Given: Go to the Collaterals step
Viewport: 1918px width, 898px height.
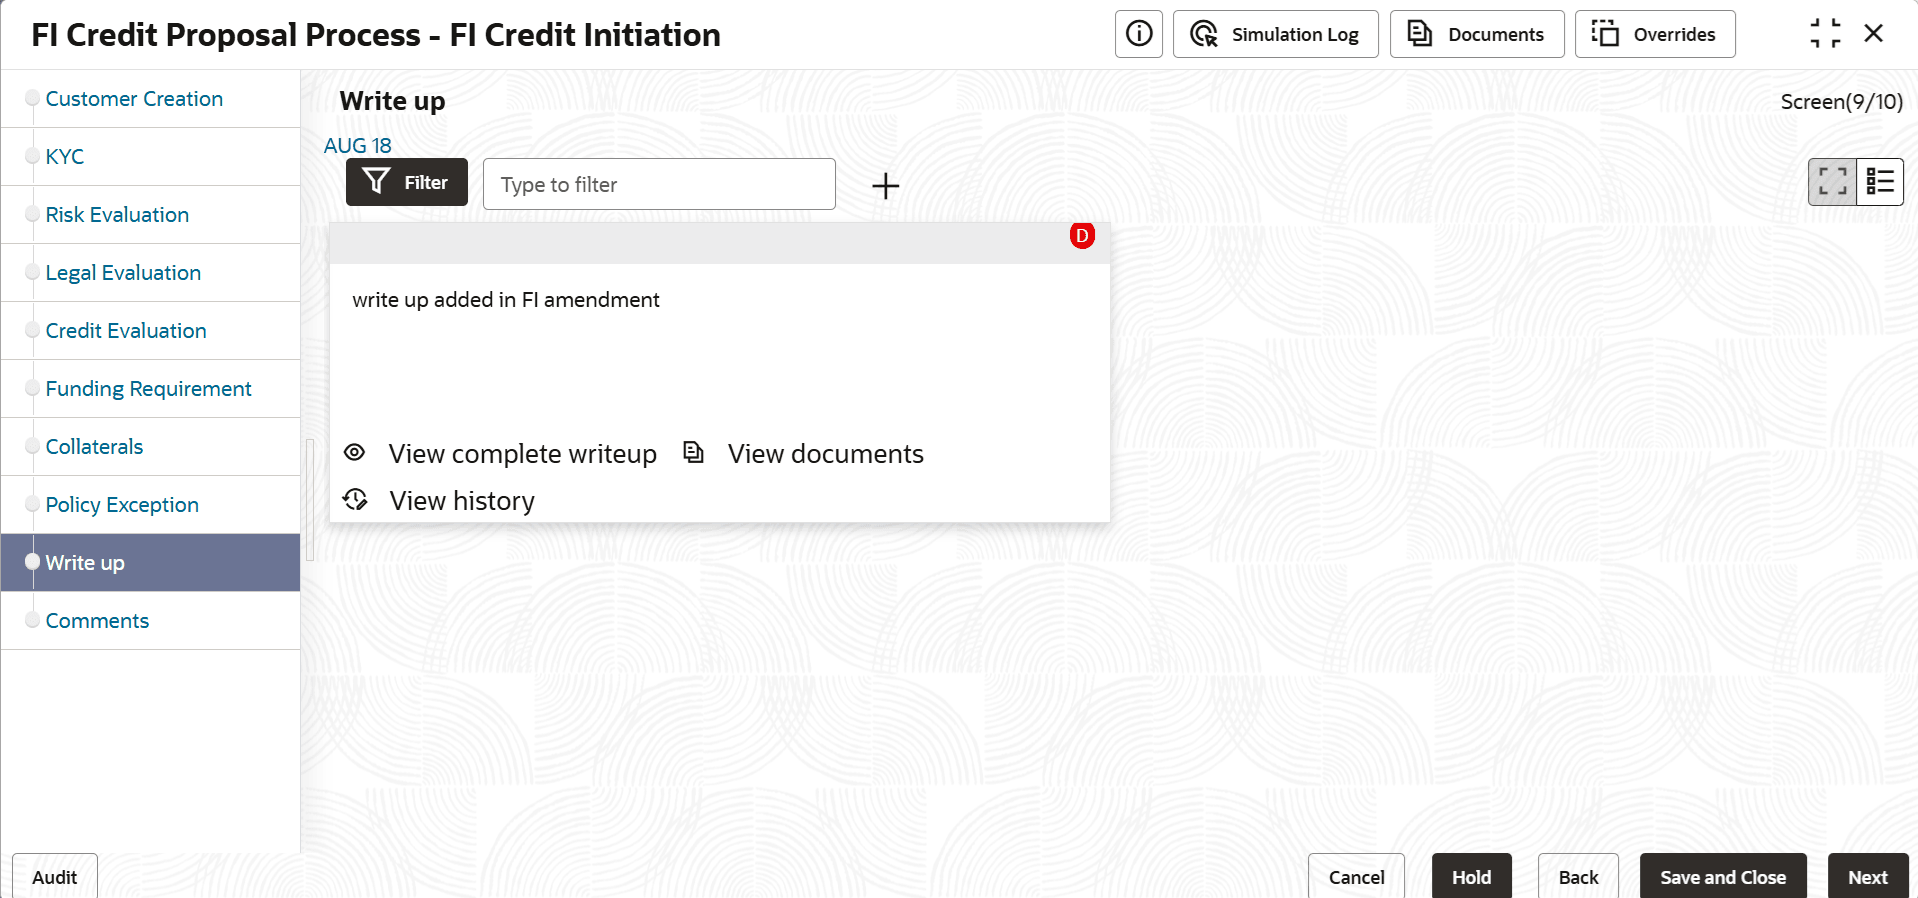Looking at the screenshot, I should click(94, 447).
